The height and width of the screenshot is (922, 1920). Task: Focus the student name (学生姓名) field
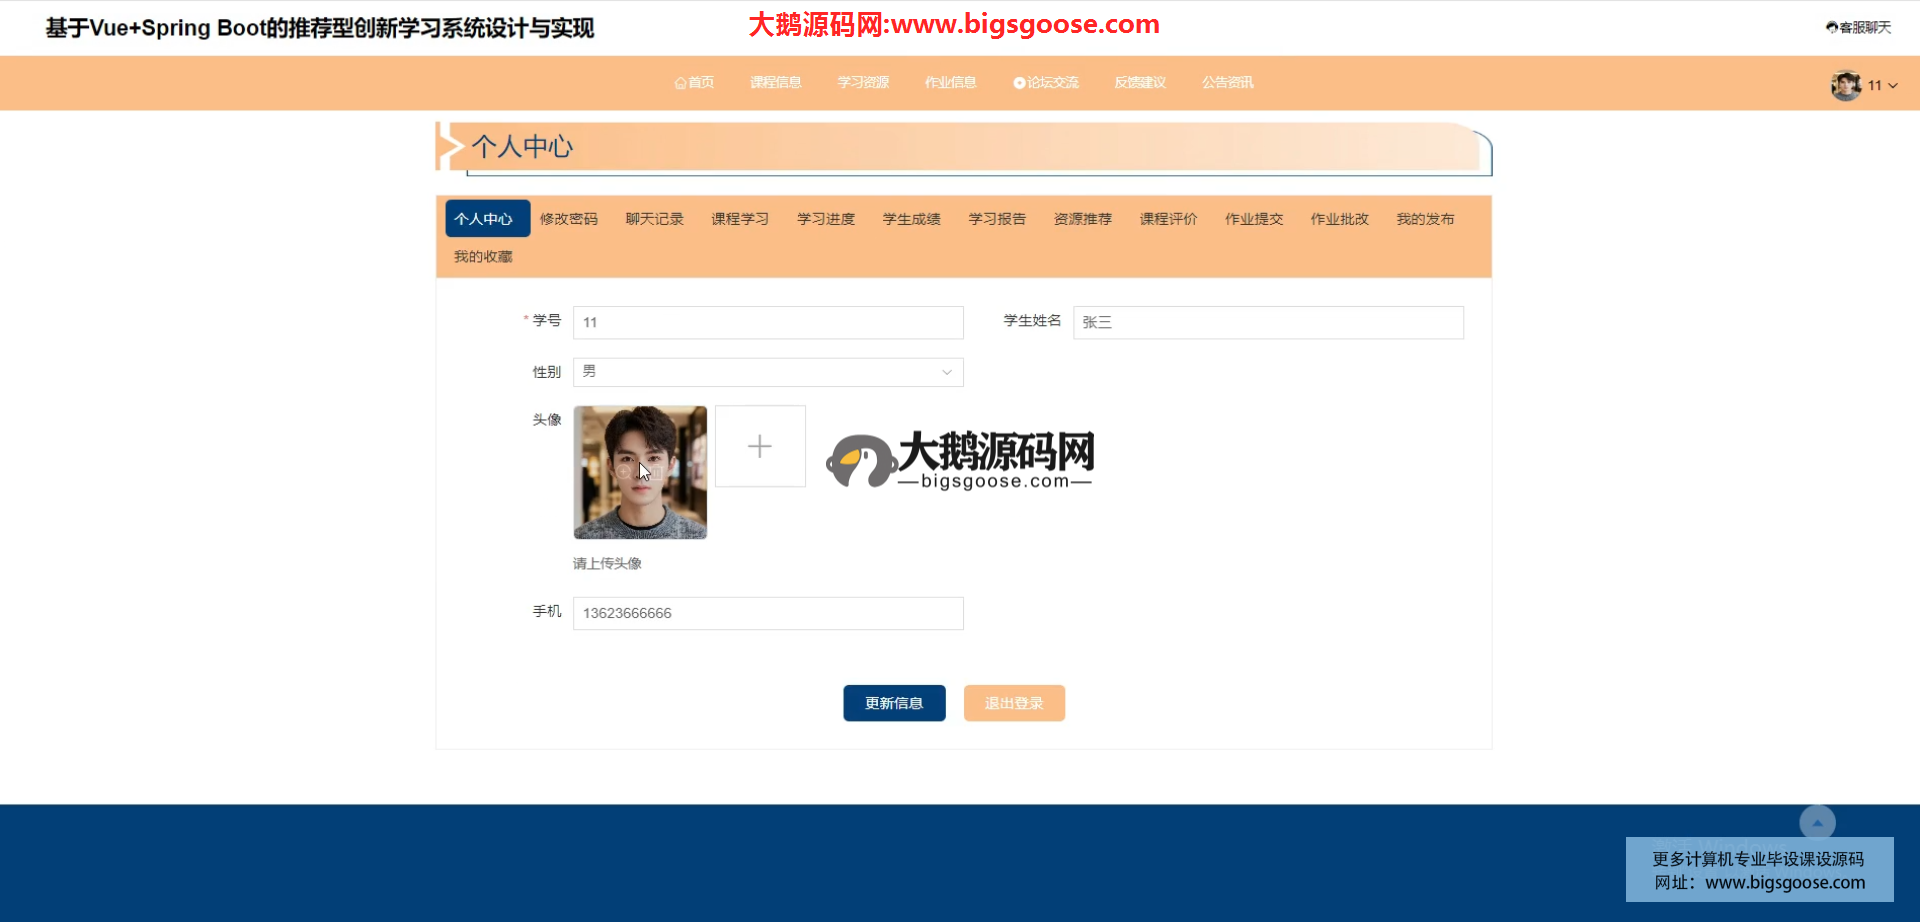[1267, 322]
